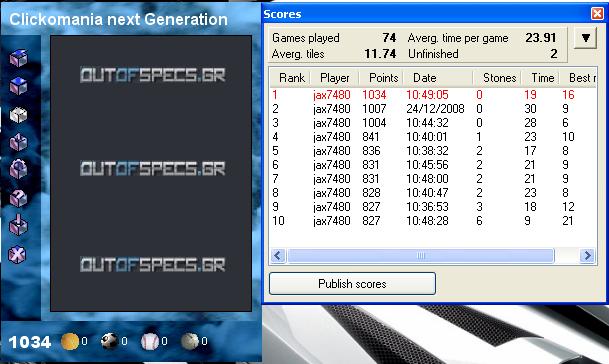Click the orange ball icon in status bar
Screen dimensions: 609x364
tap(70, 341)
